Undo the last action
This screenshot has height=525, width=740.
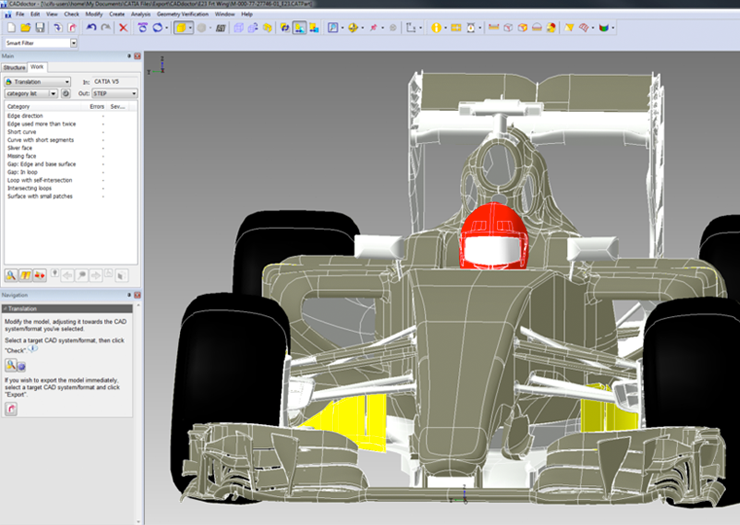coord(91,28)
